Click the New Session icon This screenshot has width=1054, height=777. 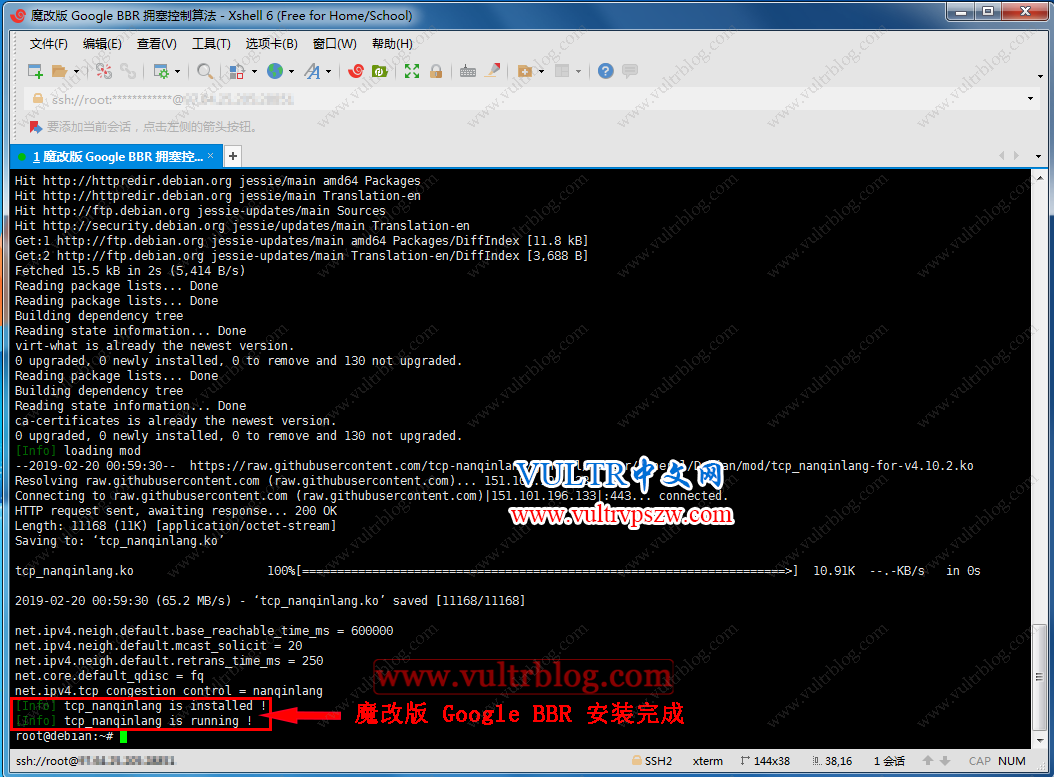click(x=35, y=71)
